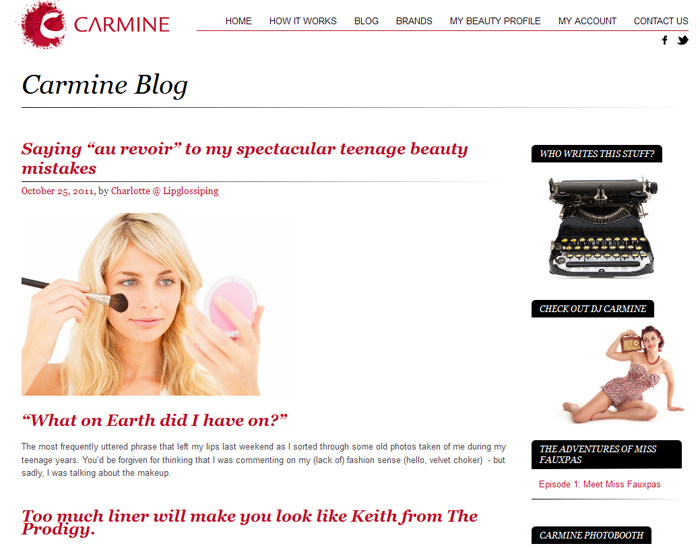The height and width of the screenshot is (548, 700).
Task: Open the CONTACT US page
Action: [x=661, y=21]
